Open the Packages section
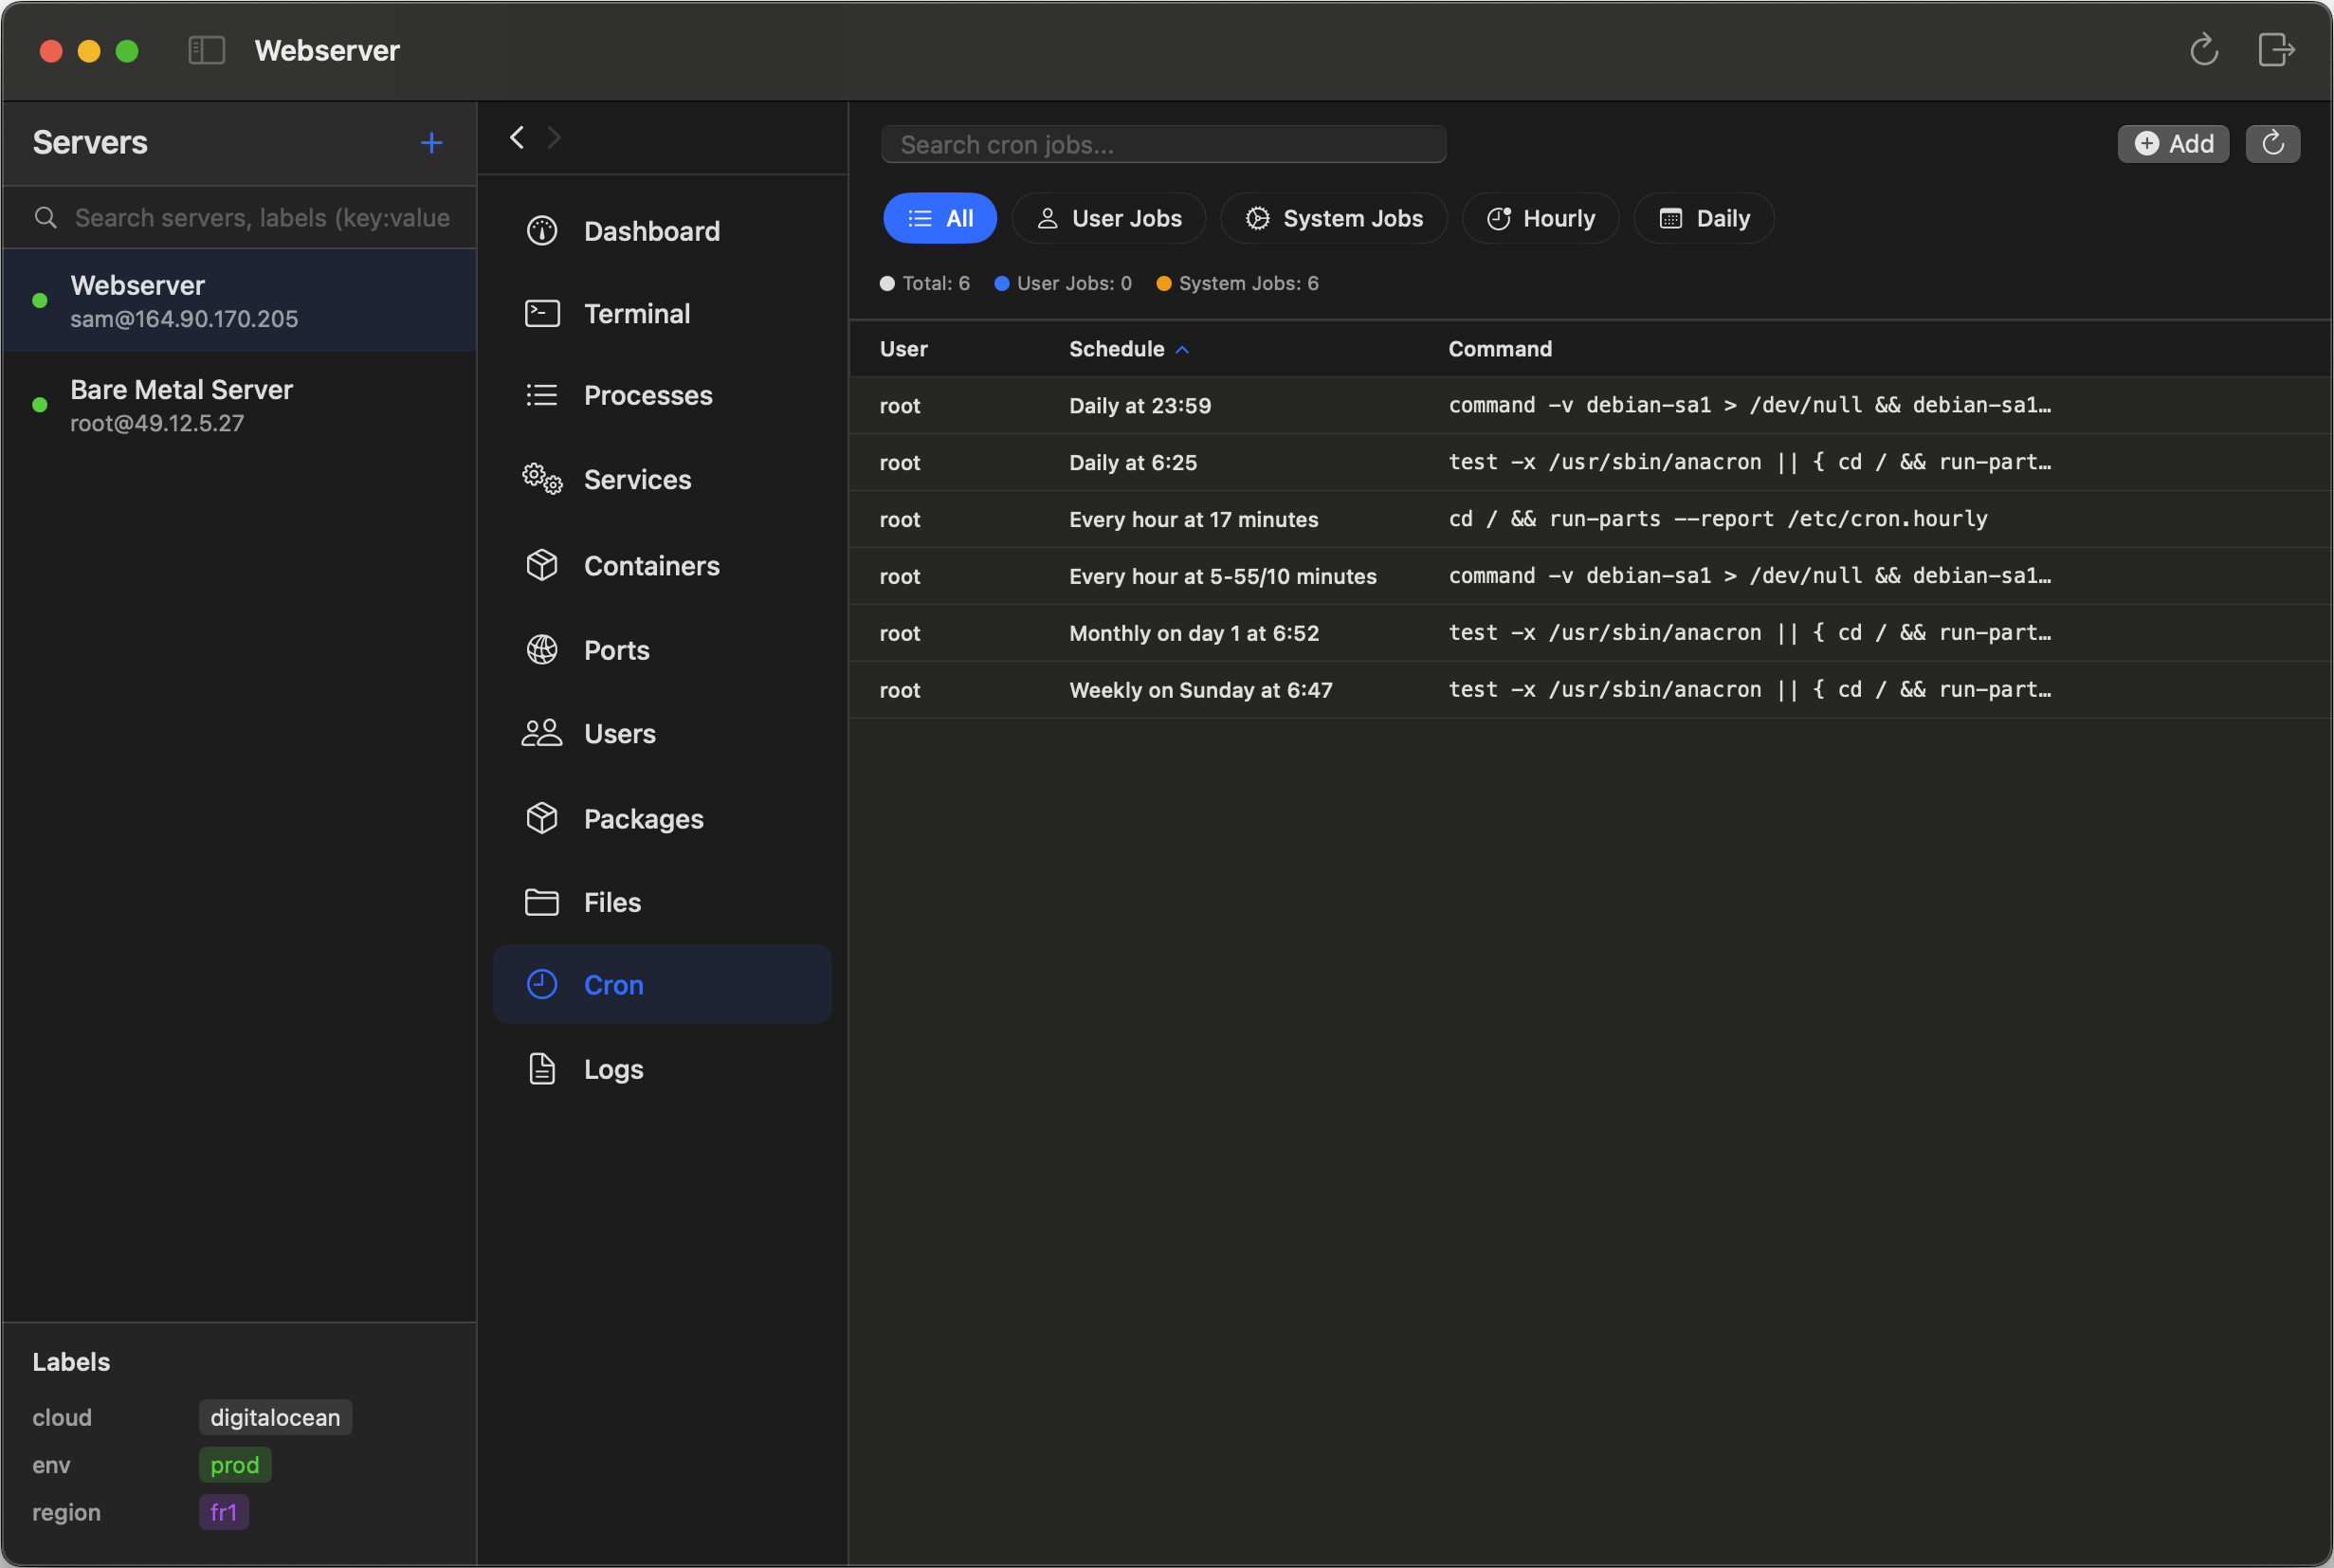 [x=662, y=818]
